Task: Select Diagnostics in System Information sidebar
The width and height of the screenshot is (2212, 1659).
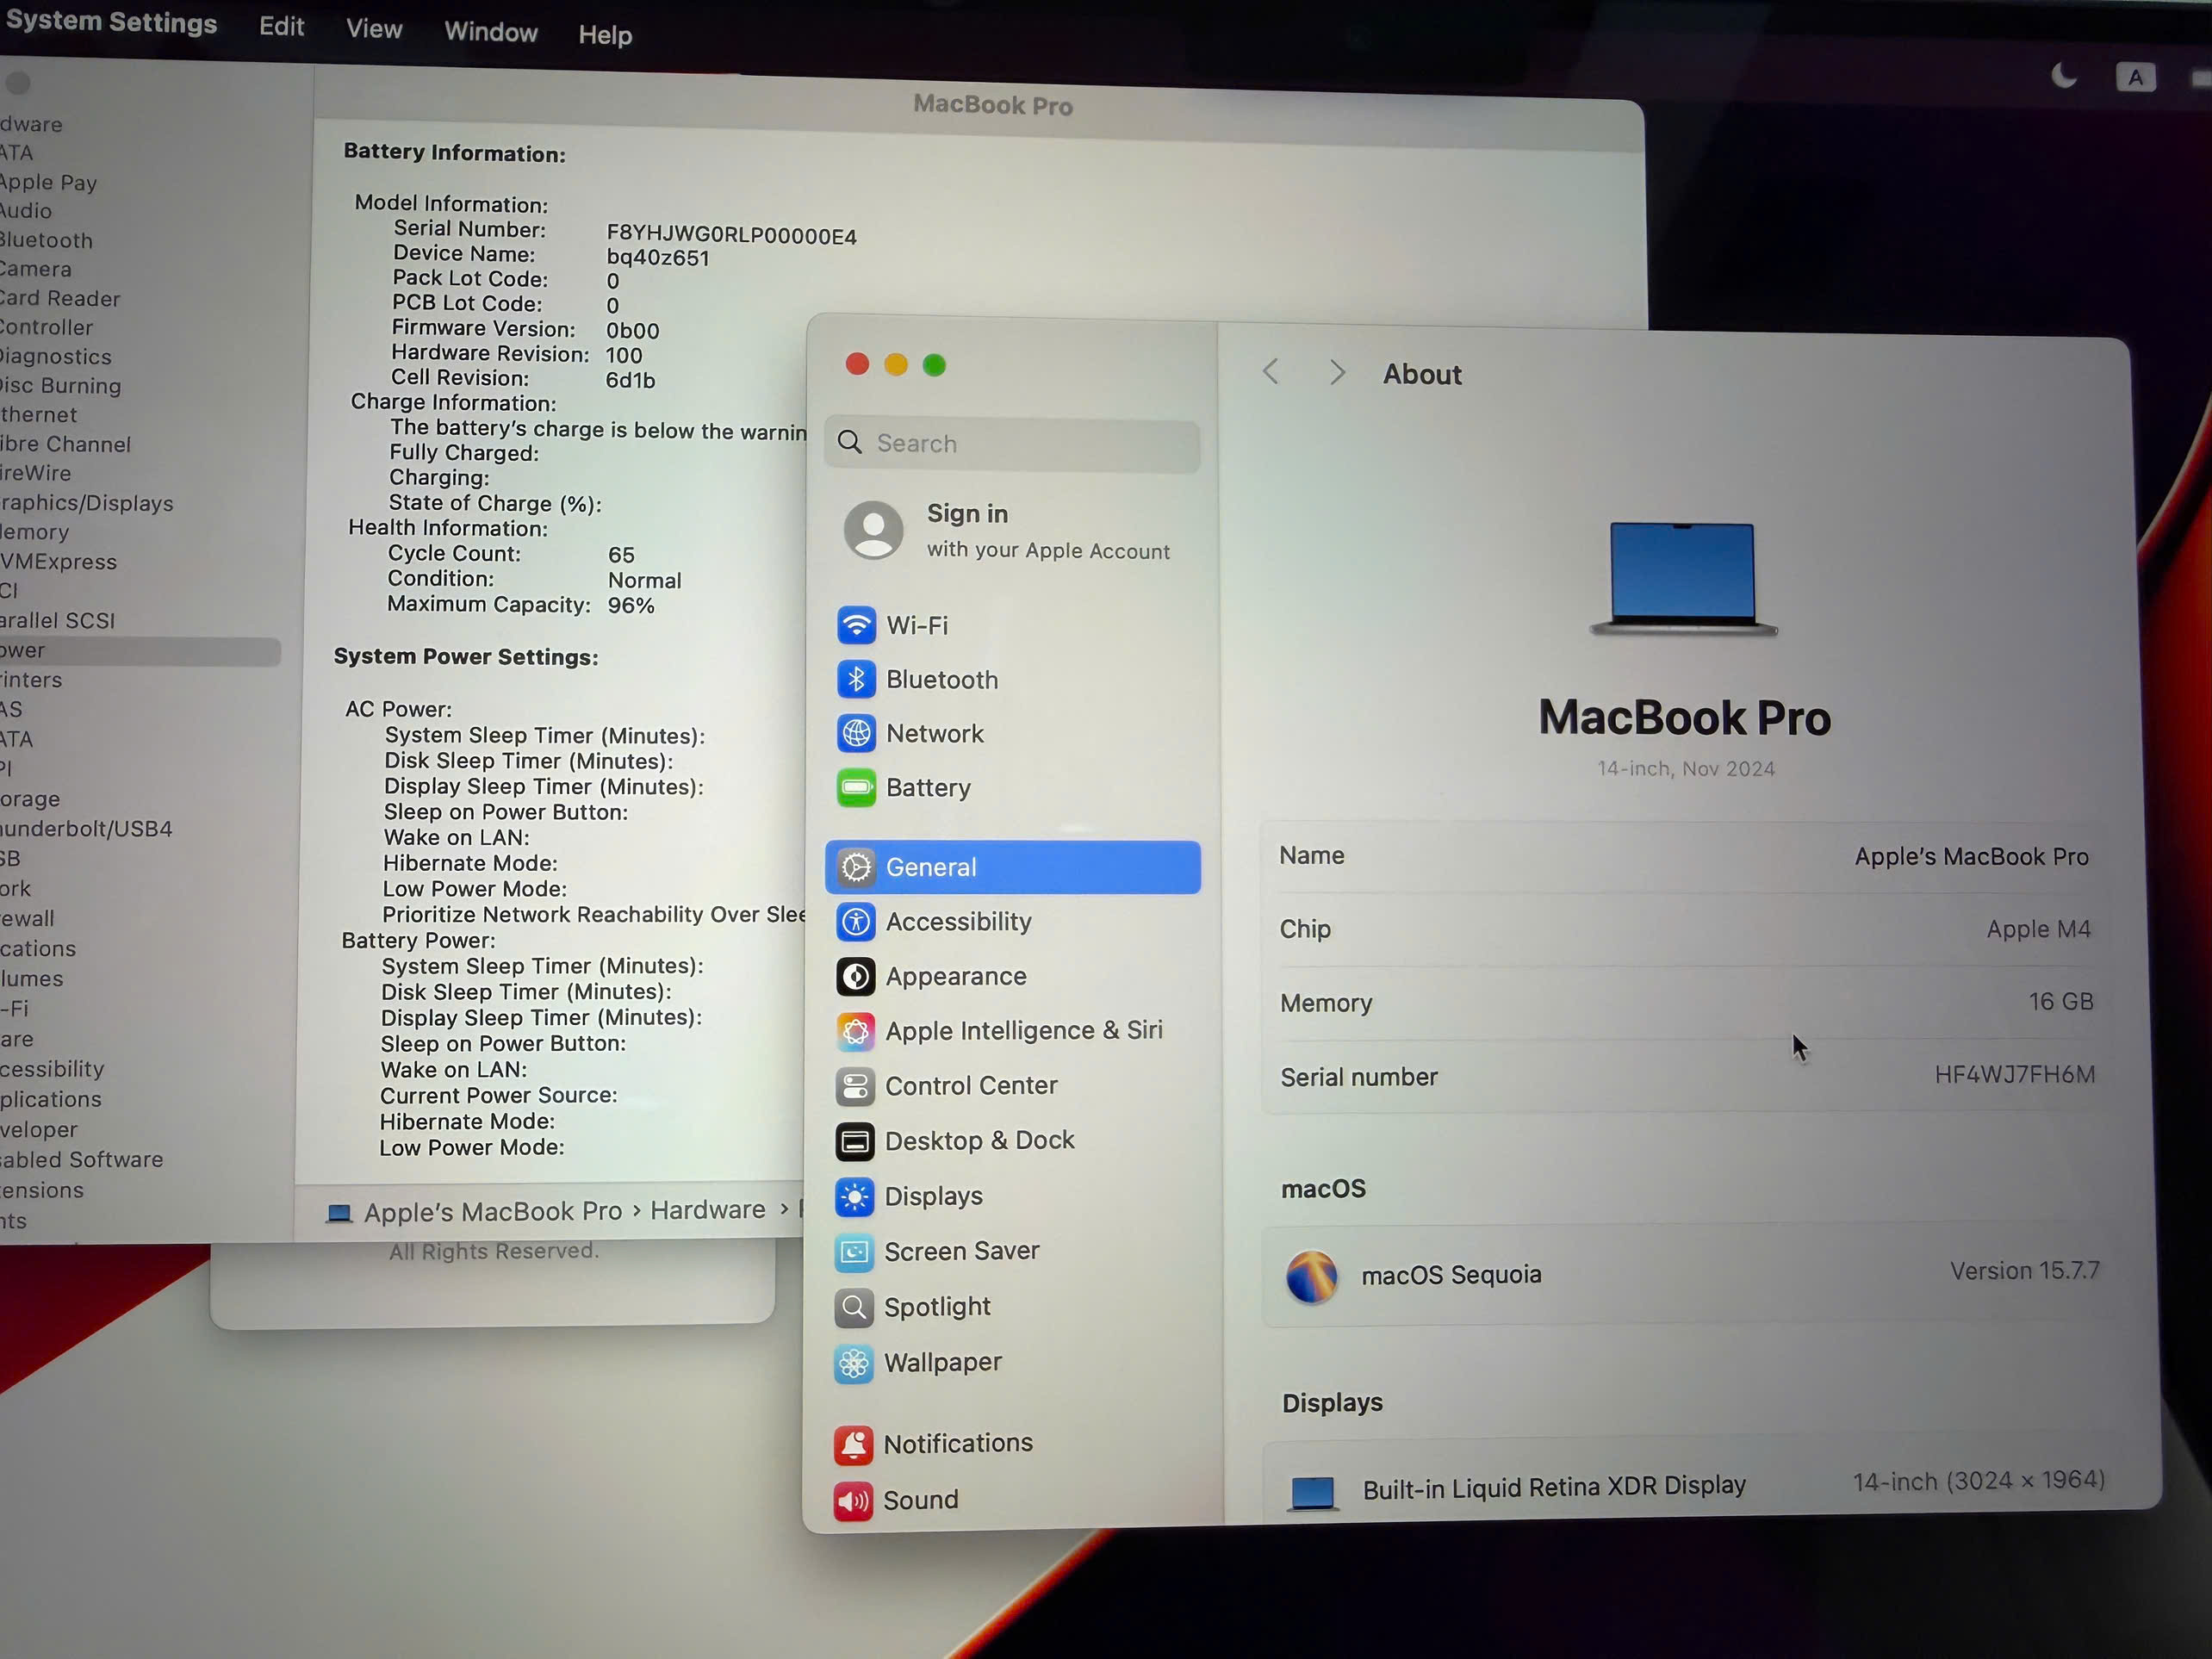Action: (x=56, y=356)
